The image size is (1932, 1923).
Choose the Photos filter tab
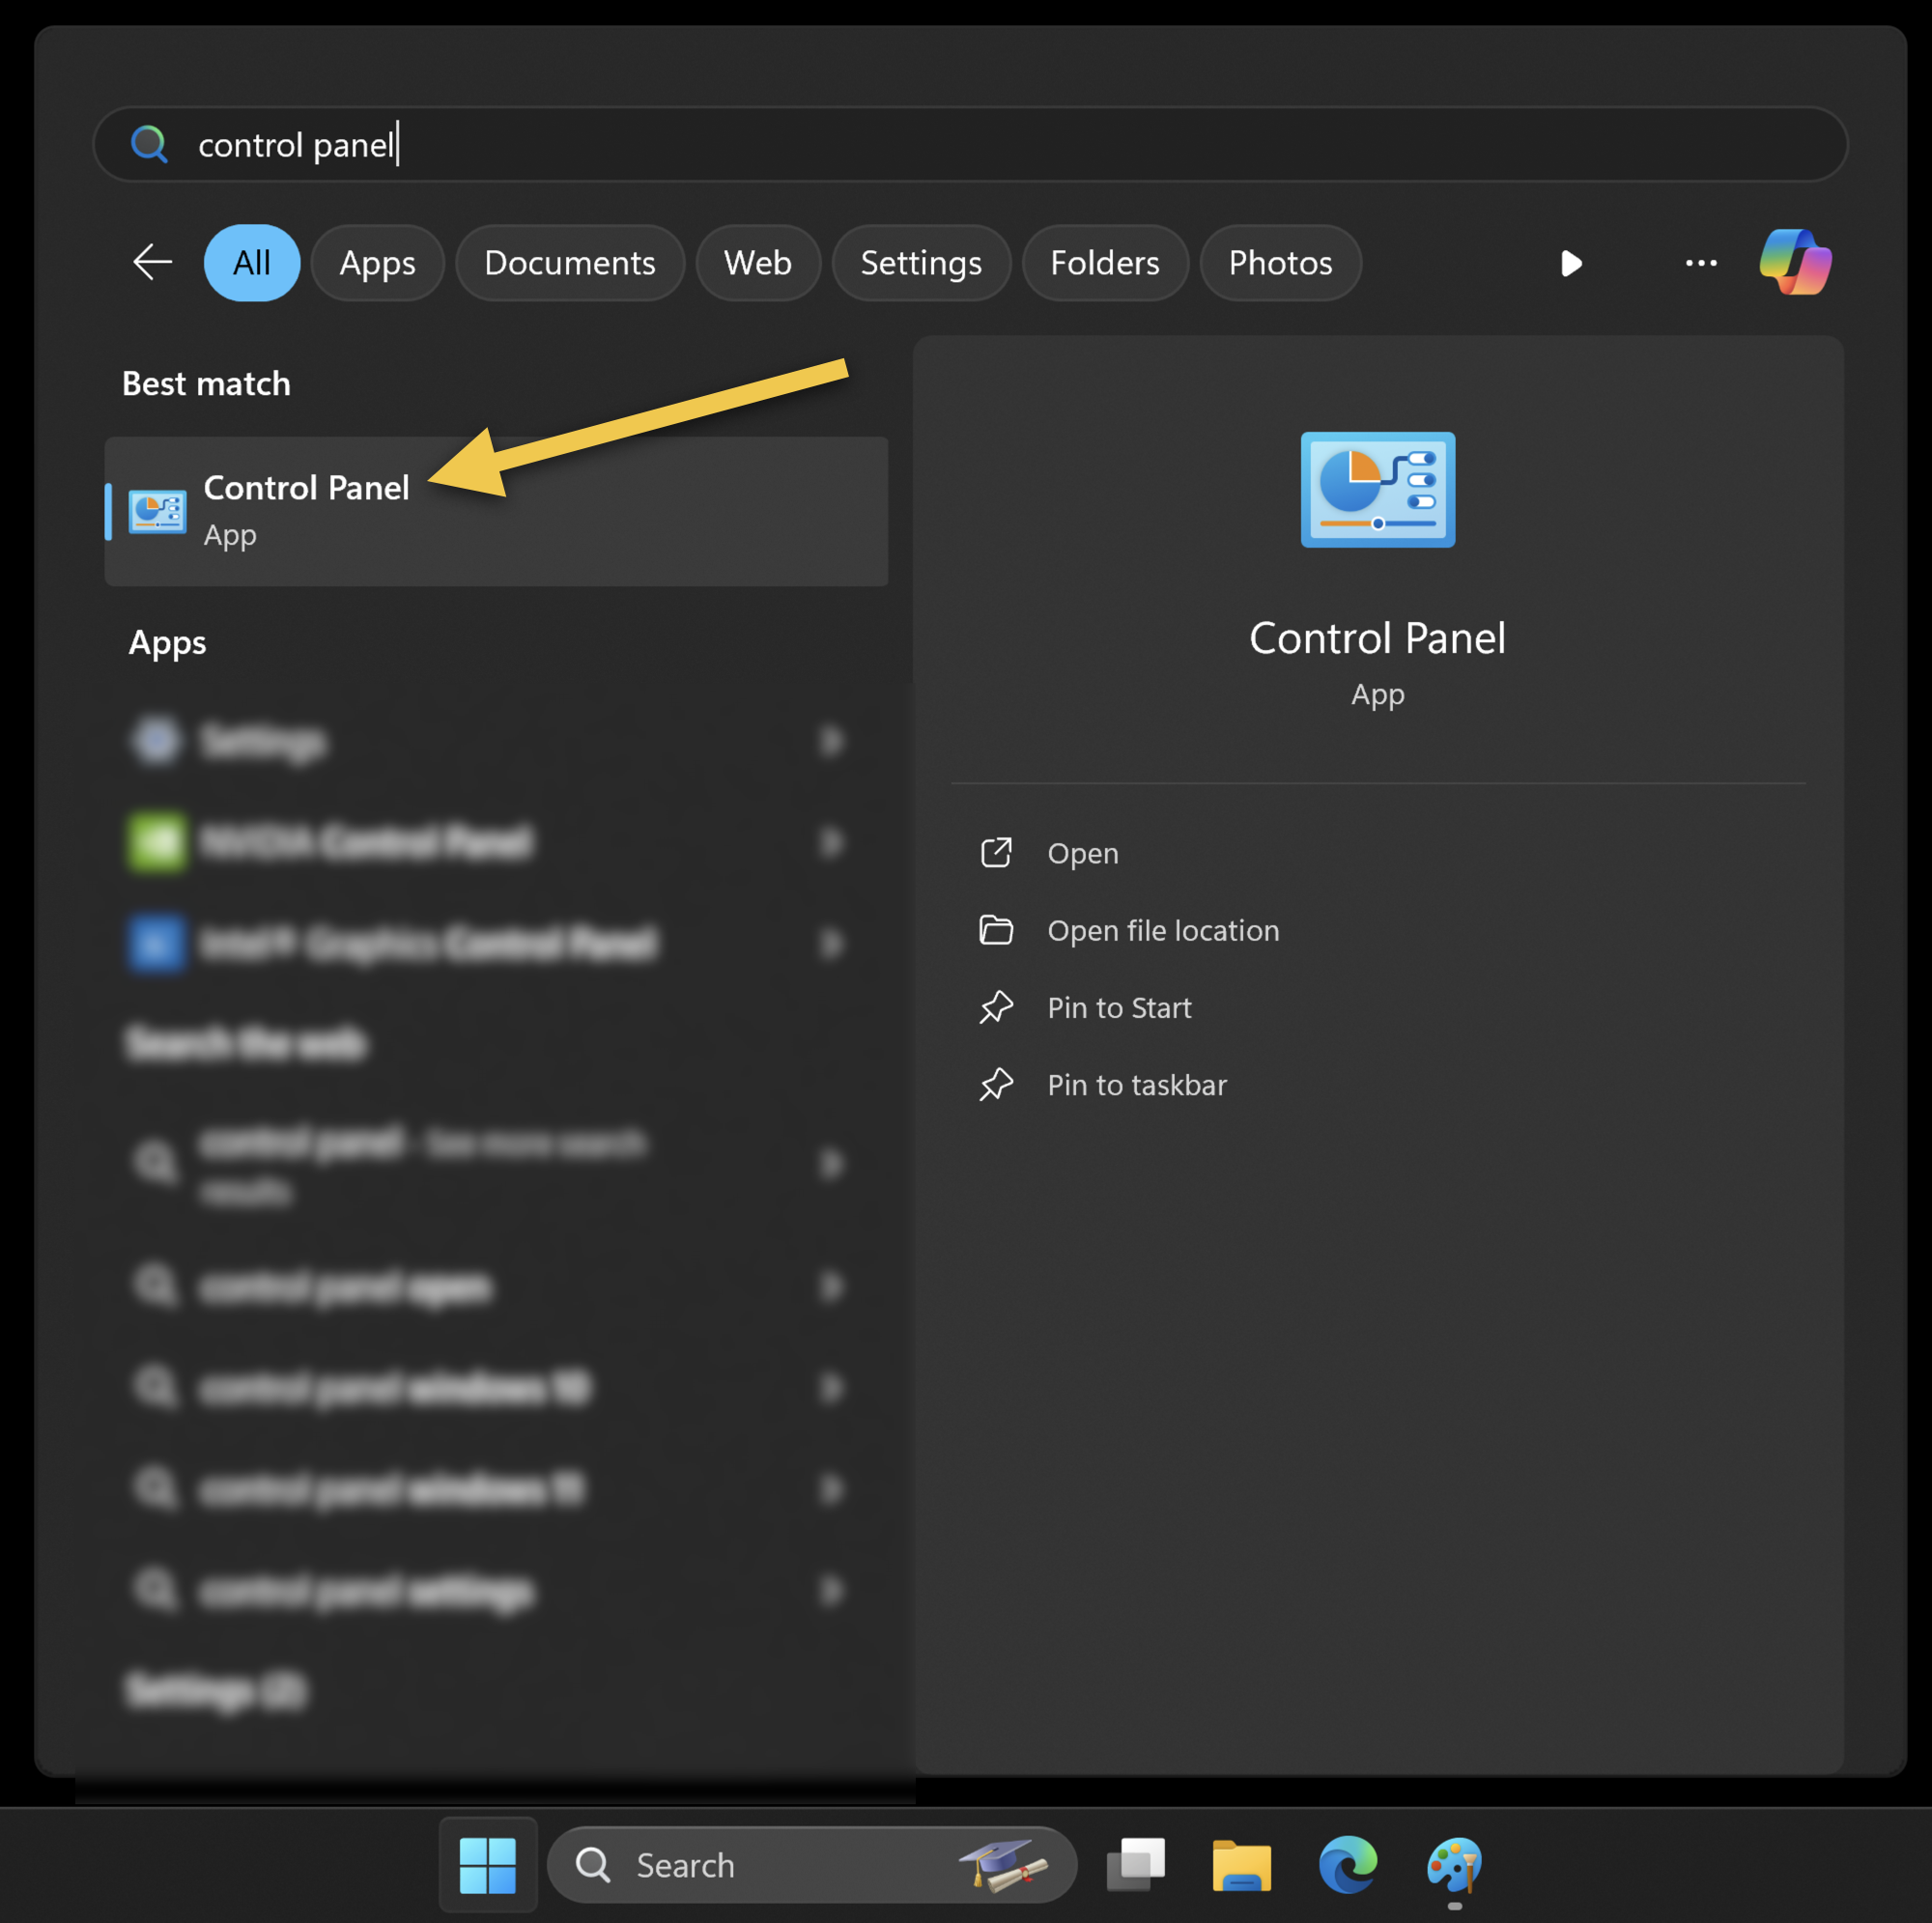[x=1279, y=263]
